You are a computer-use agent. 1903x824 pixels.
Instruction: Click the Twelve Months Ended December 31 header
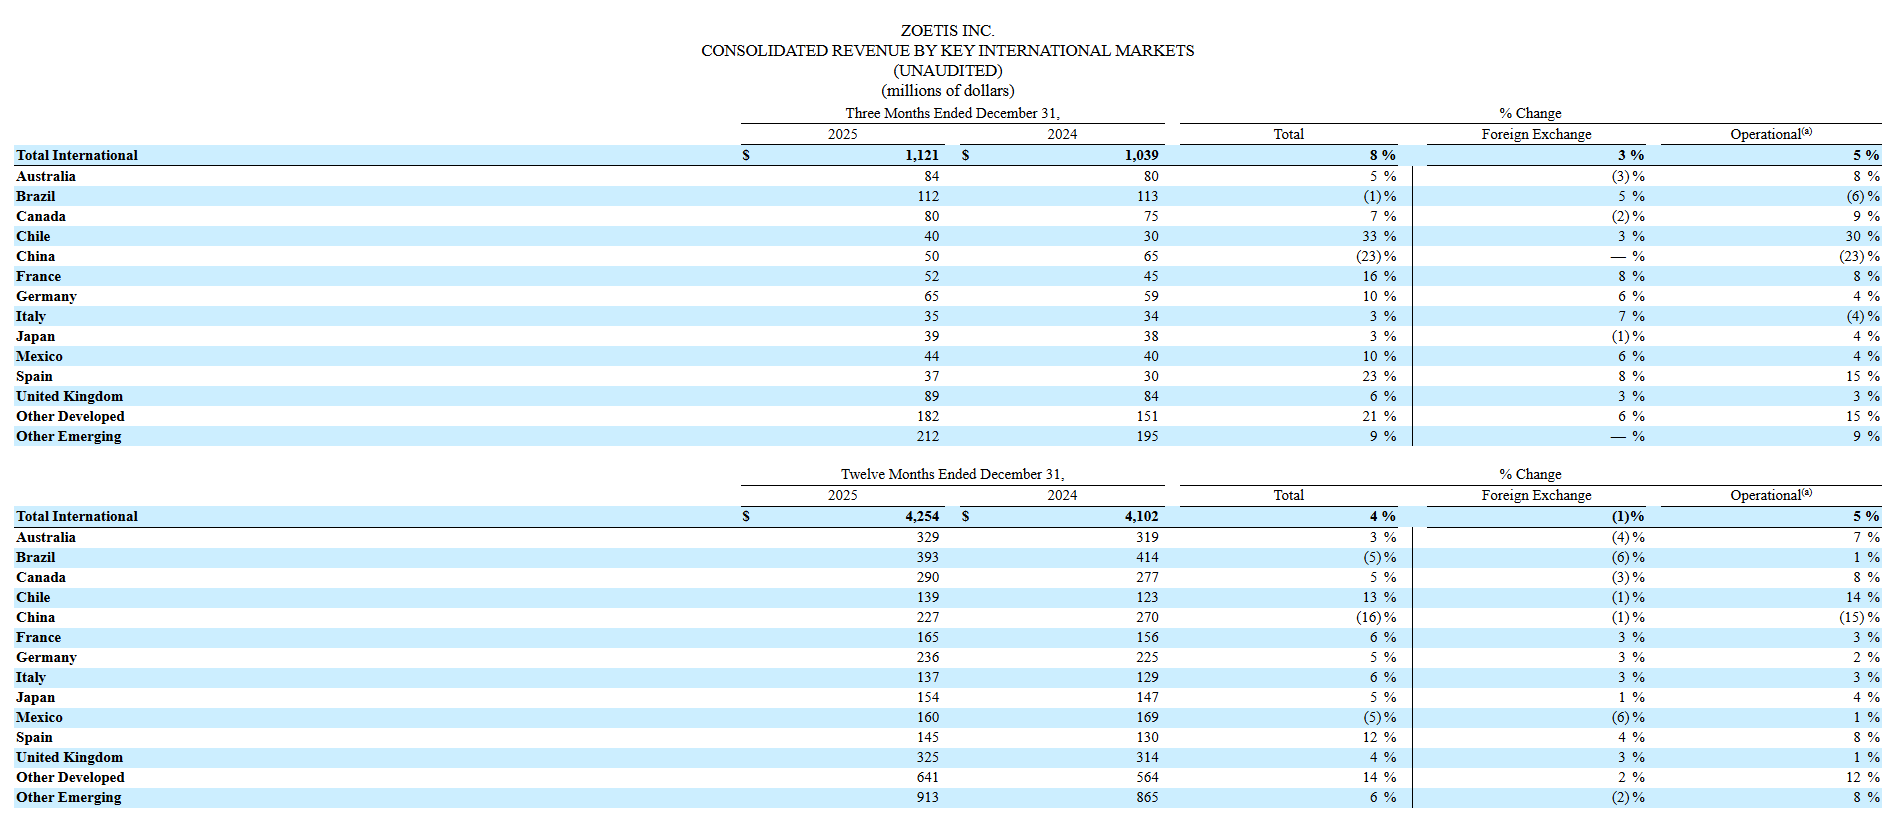point(952,474)
